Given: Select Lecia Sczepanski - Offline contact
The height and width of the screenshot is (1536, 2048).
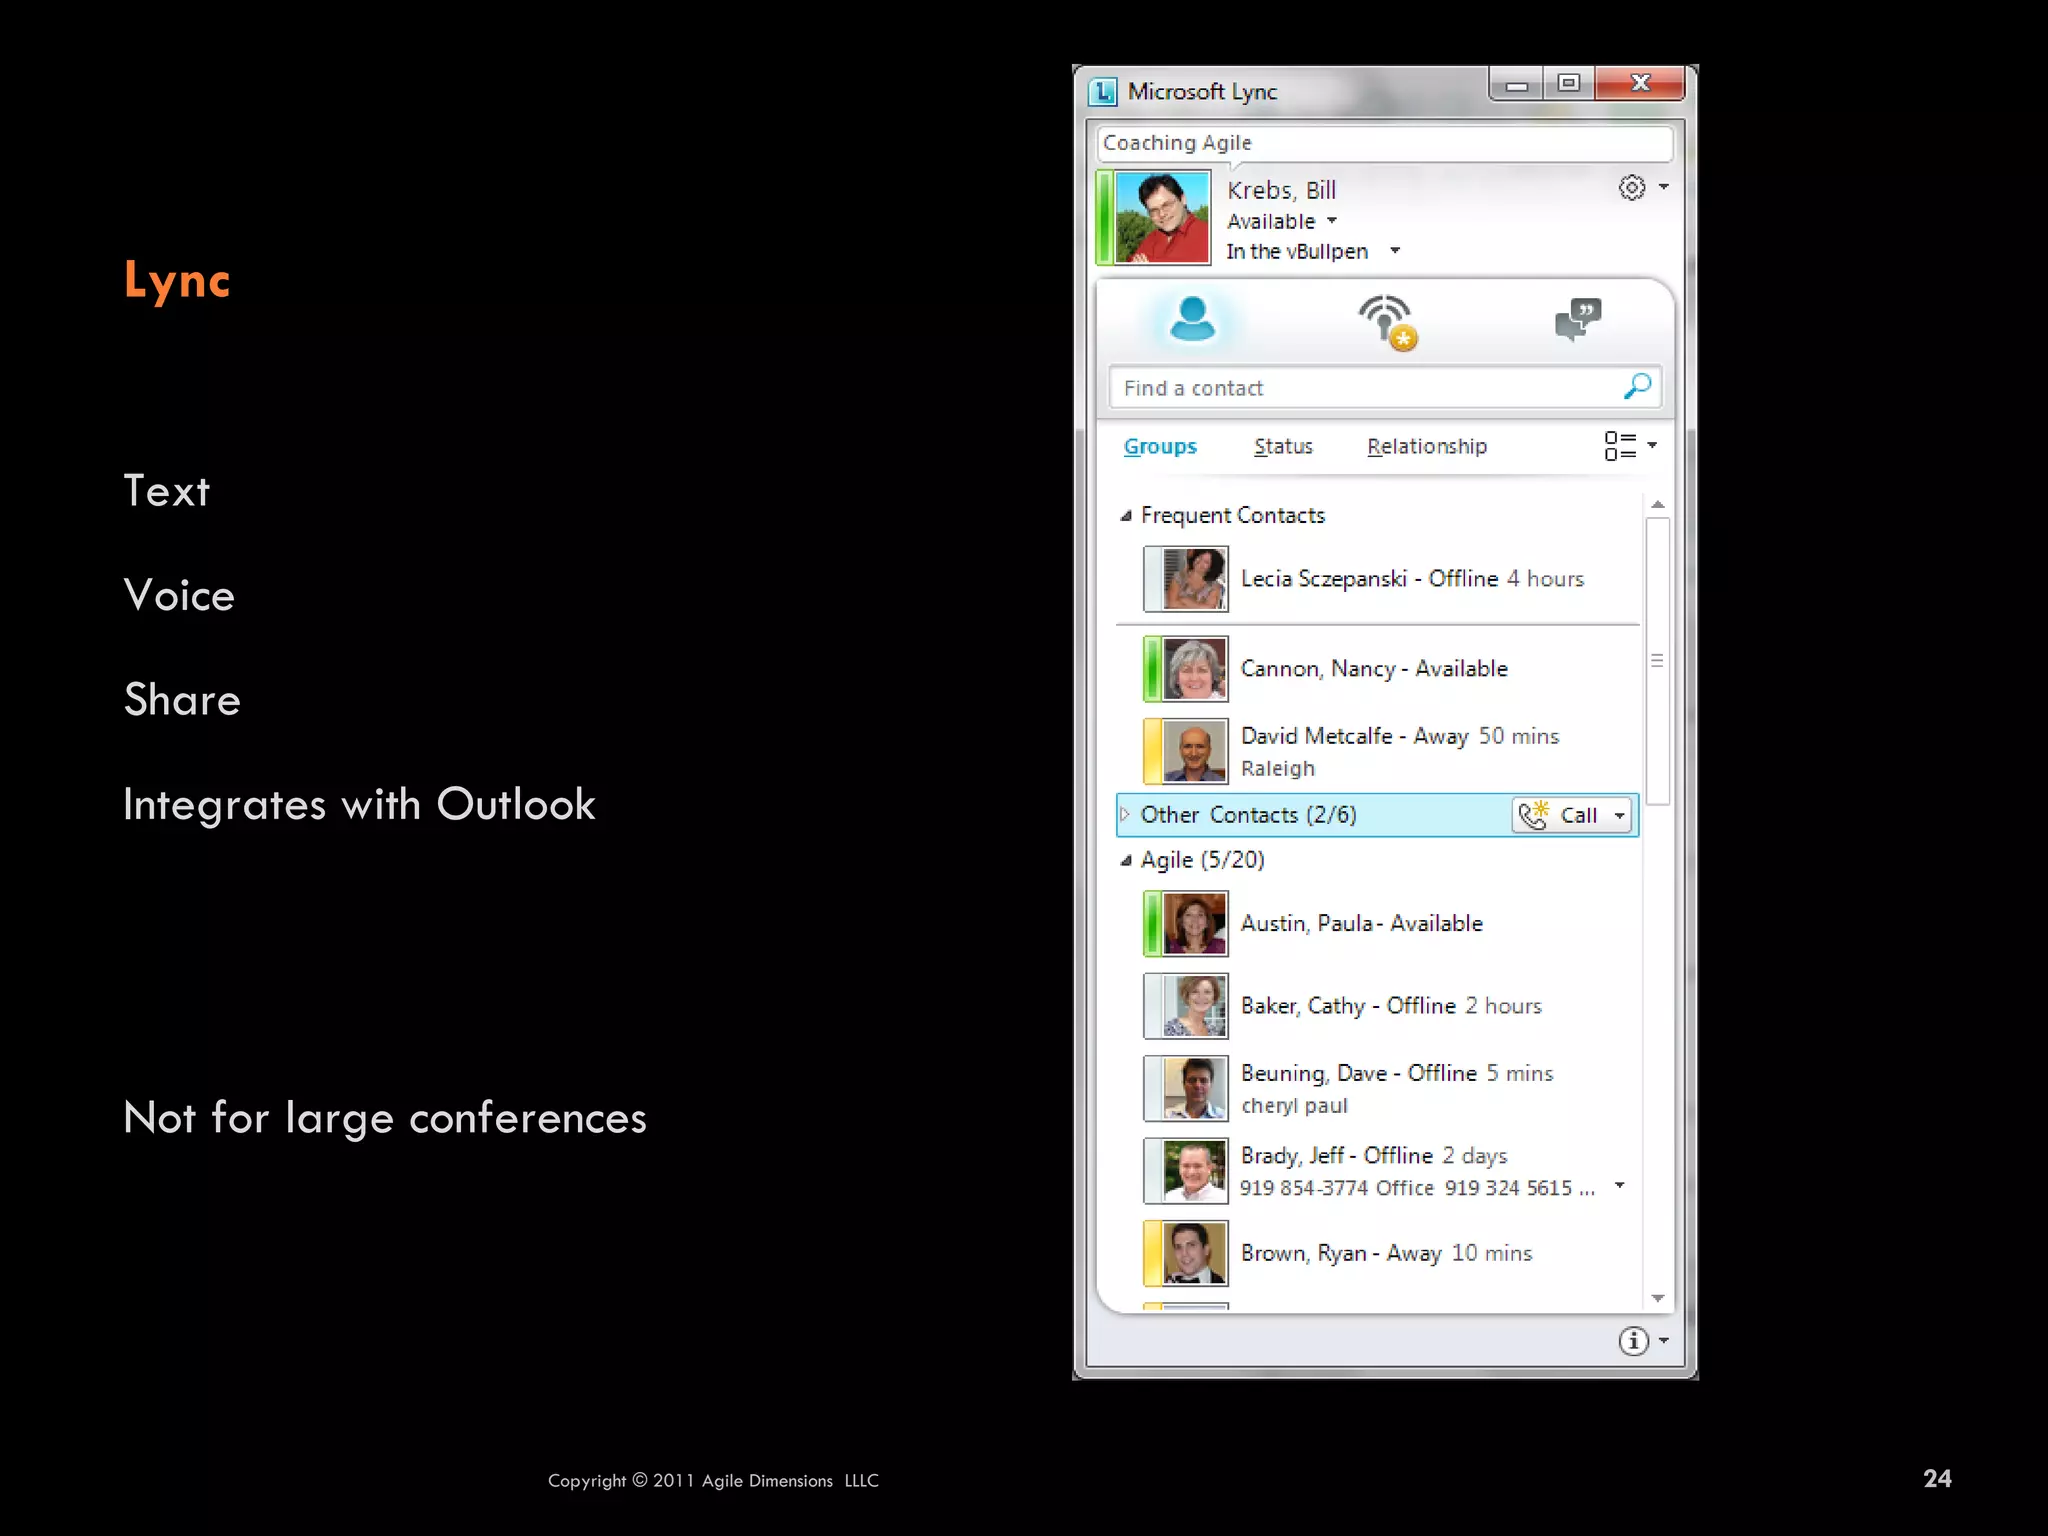Looking at the screenshot, I should (x=1378, y=579).
